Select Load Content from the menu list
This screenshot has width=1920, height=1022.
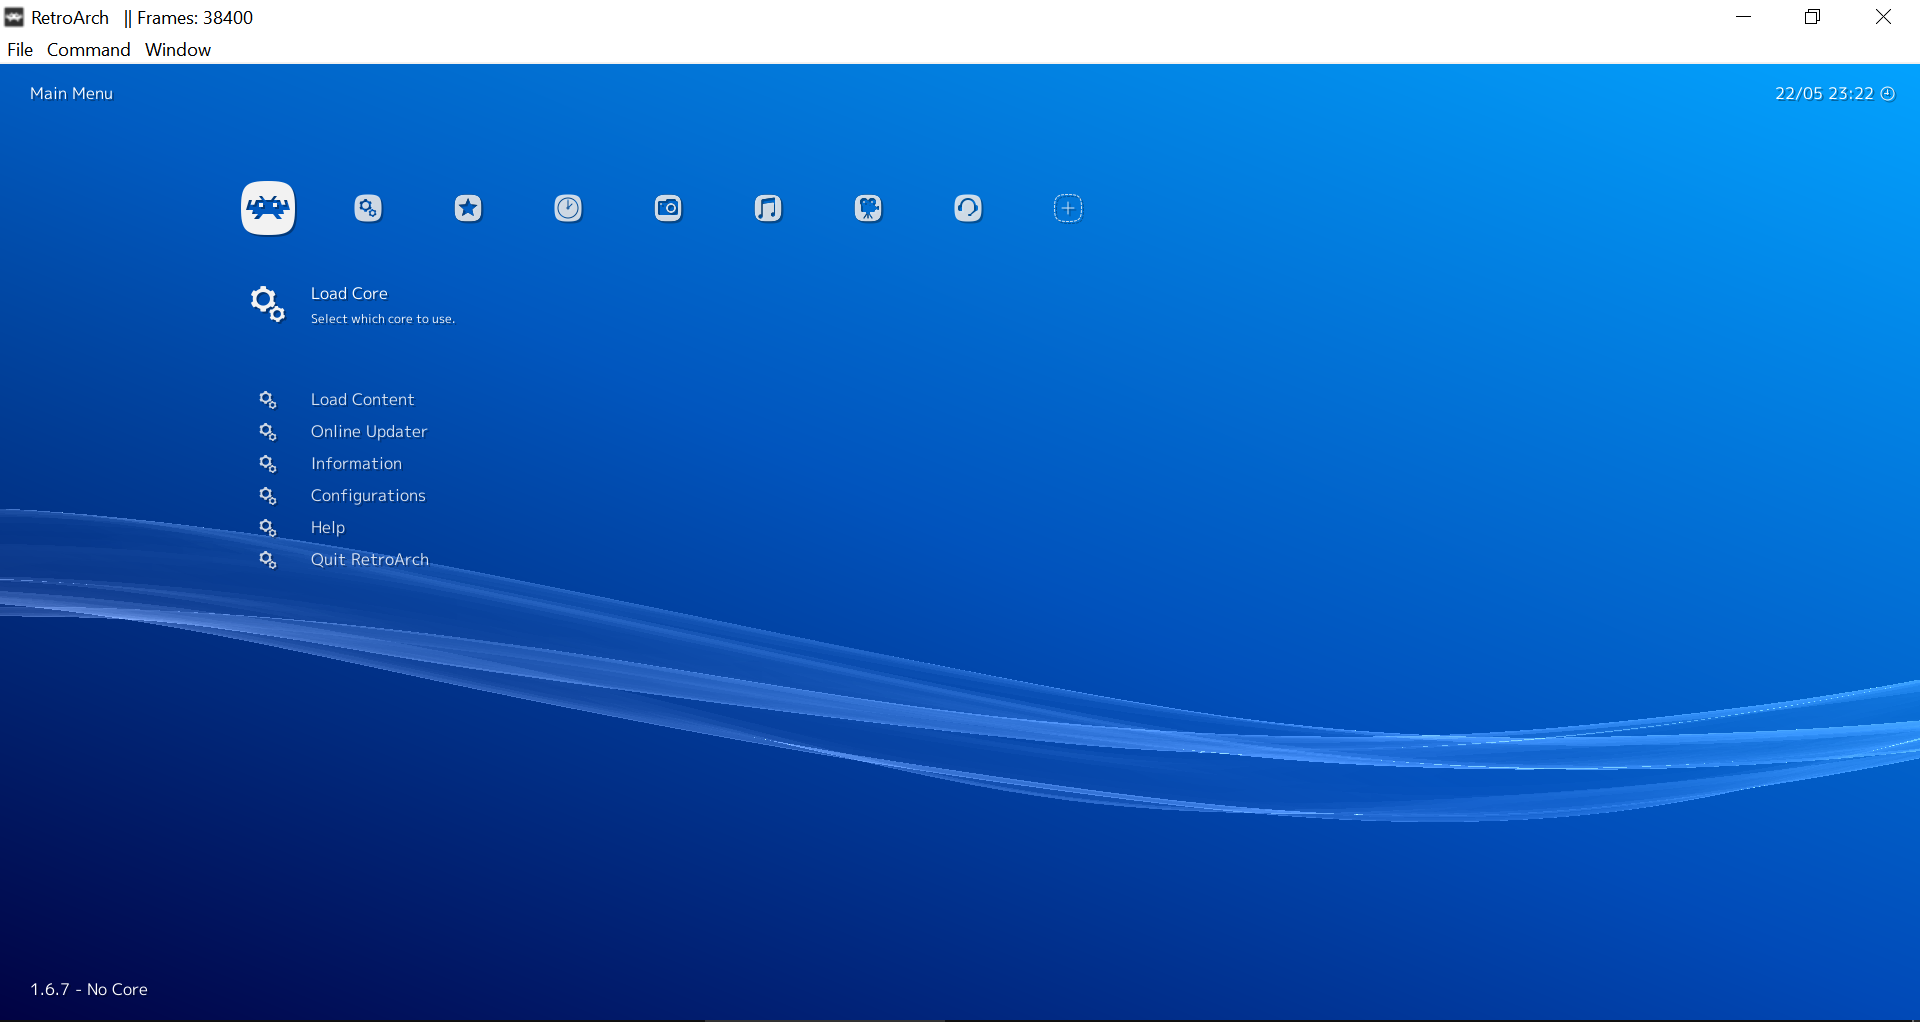pyautogui.click(x=362, y=400)
